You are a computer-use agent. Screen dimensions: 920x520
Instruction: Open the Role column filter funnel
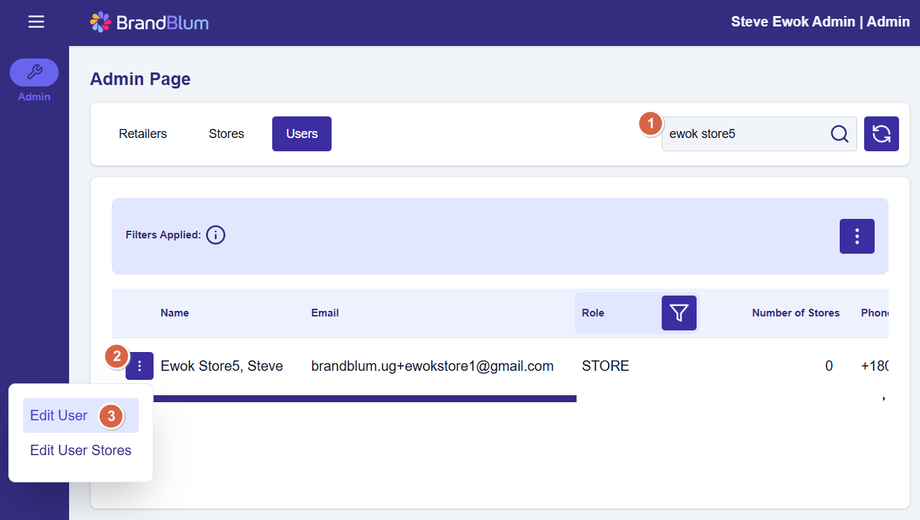point(679,313)
